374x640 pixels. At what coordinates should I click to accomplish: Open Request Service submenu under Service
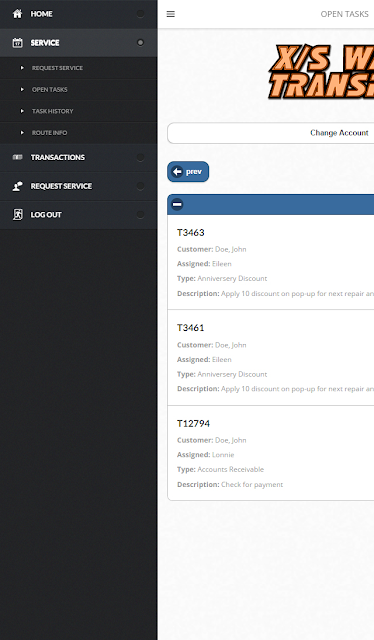point(78,68)
